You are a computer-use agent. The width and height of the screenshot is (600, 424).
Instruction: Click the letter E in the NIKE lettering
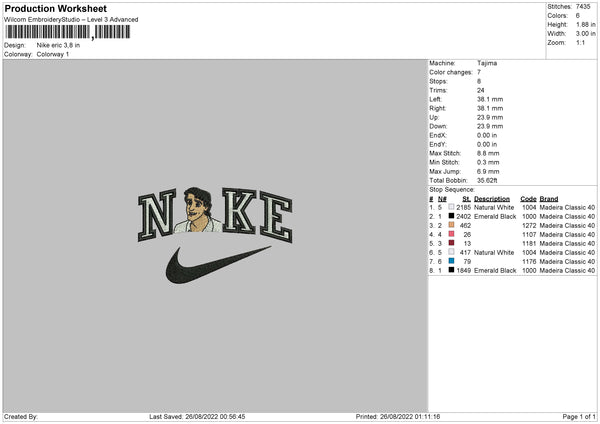(x=276, y=217)
